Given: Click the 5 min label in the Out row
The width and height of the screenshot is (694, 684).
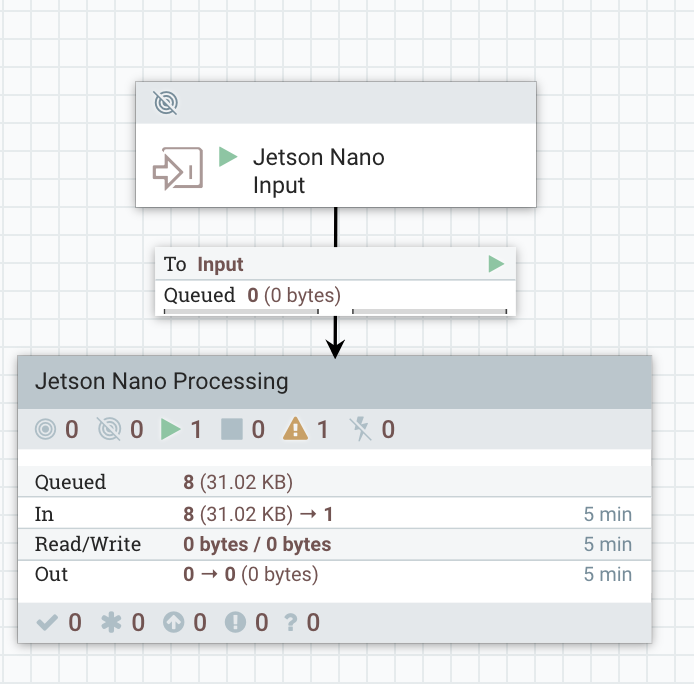Looking at the screenshot, I should pyautogui.click(x=608, y=574).
